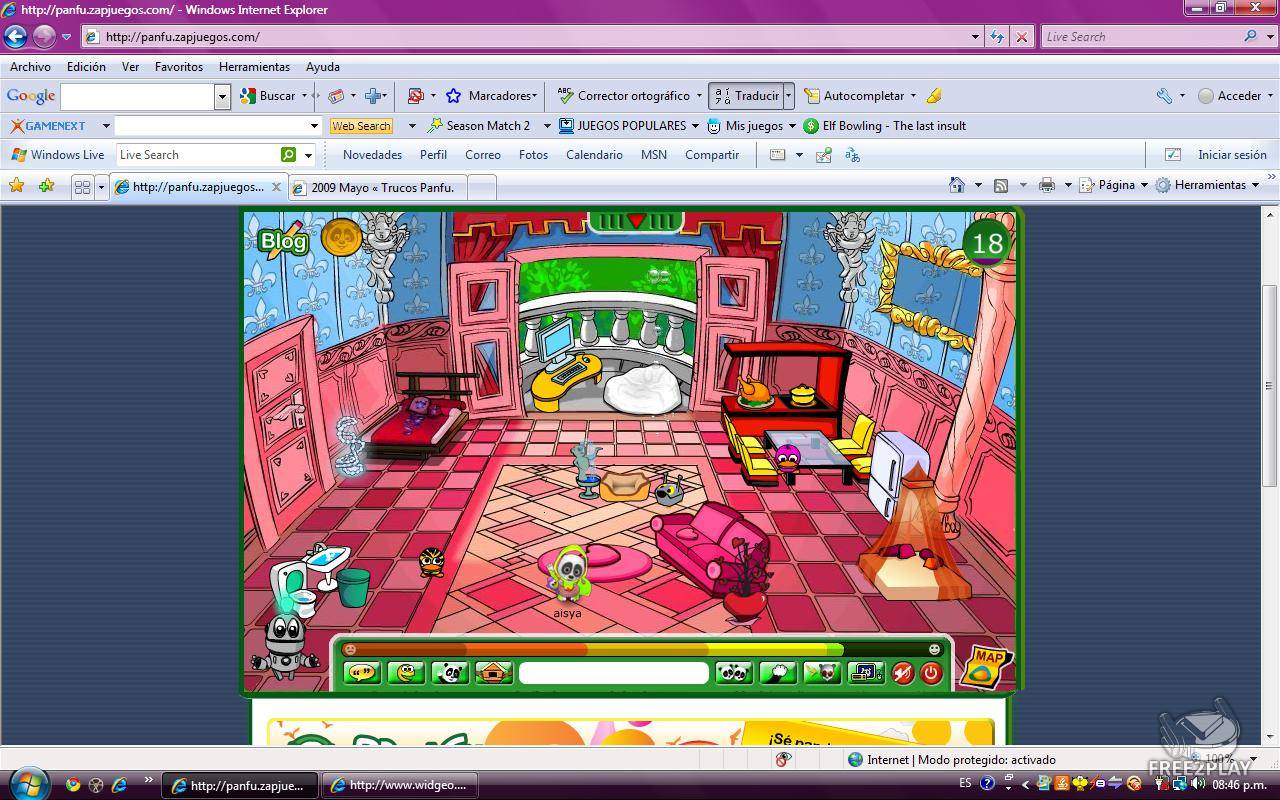Viewport: 1280px width, 800px height.
Task: Open the Herramientas menu in menu bar
Action: 254,67
